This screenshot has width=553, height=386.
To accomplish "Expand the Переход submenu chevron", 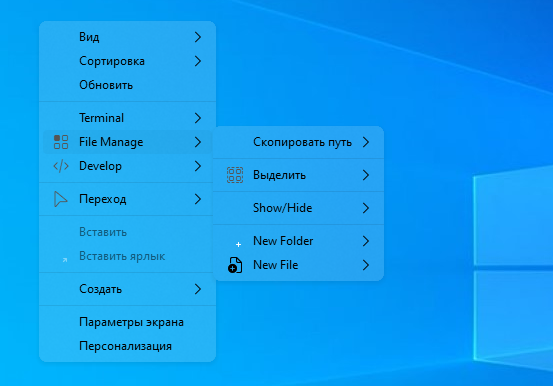I will (x=198, y=199).
